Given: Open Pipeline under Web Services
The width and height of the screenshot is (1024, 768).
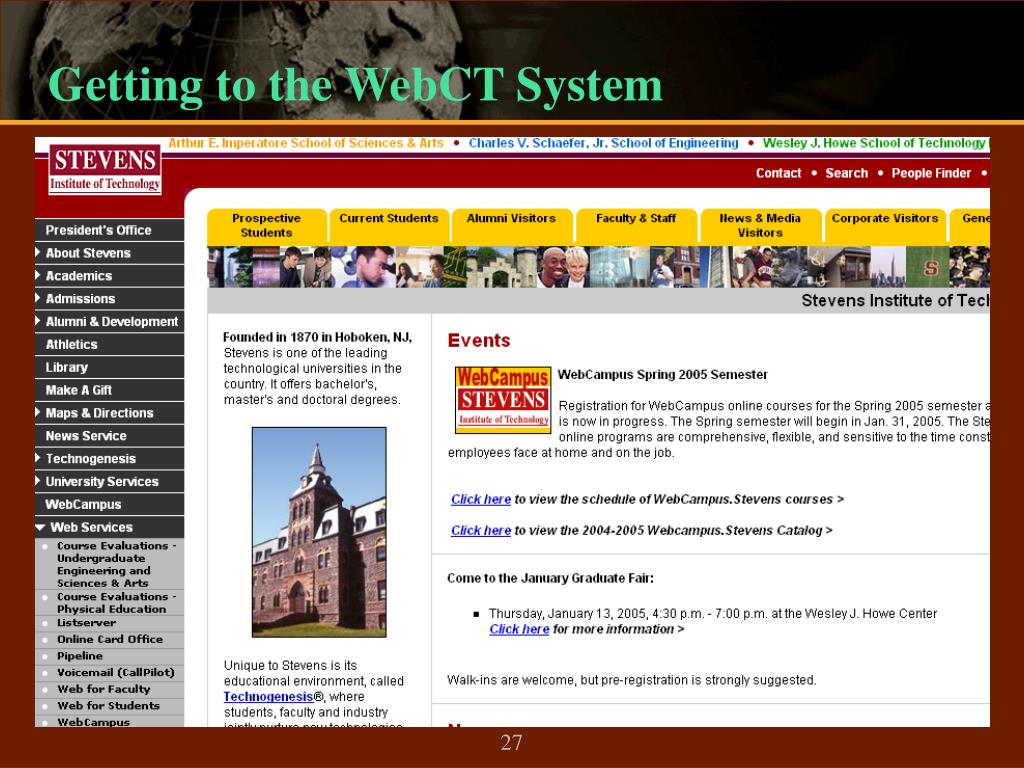Looking at the screenshot, I should pos(80,656).
